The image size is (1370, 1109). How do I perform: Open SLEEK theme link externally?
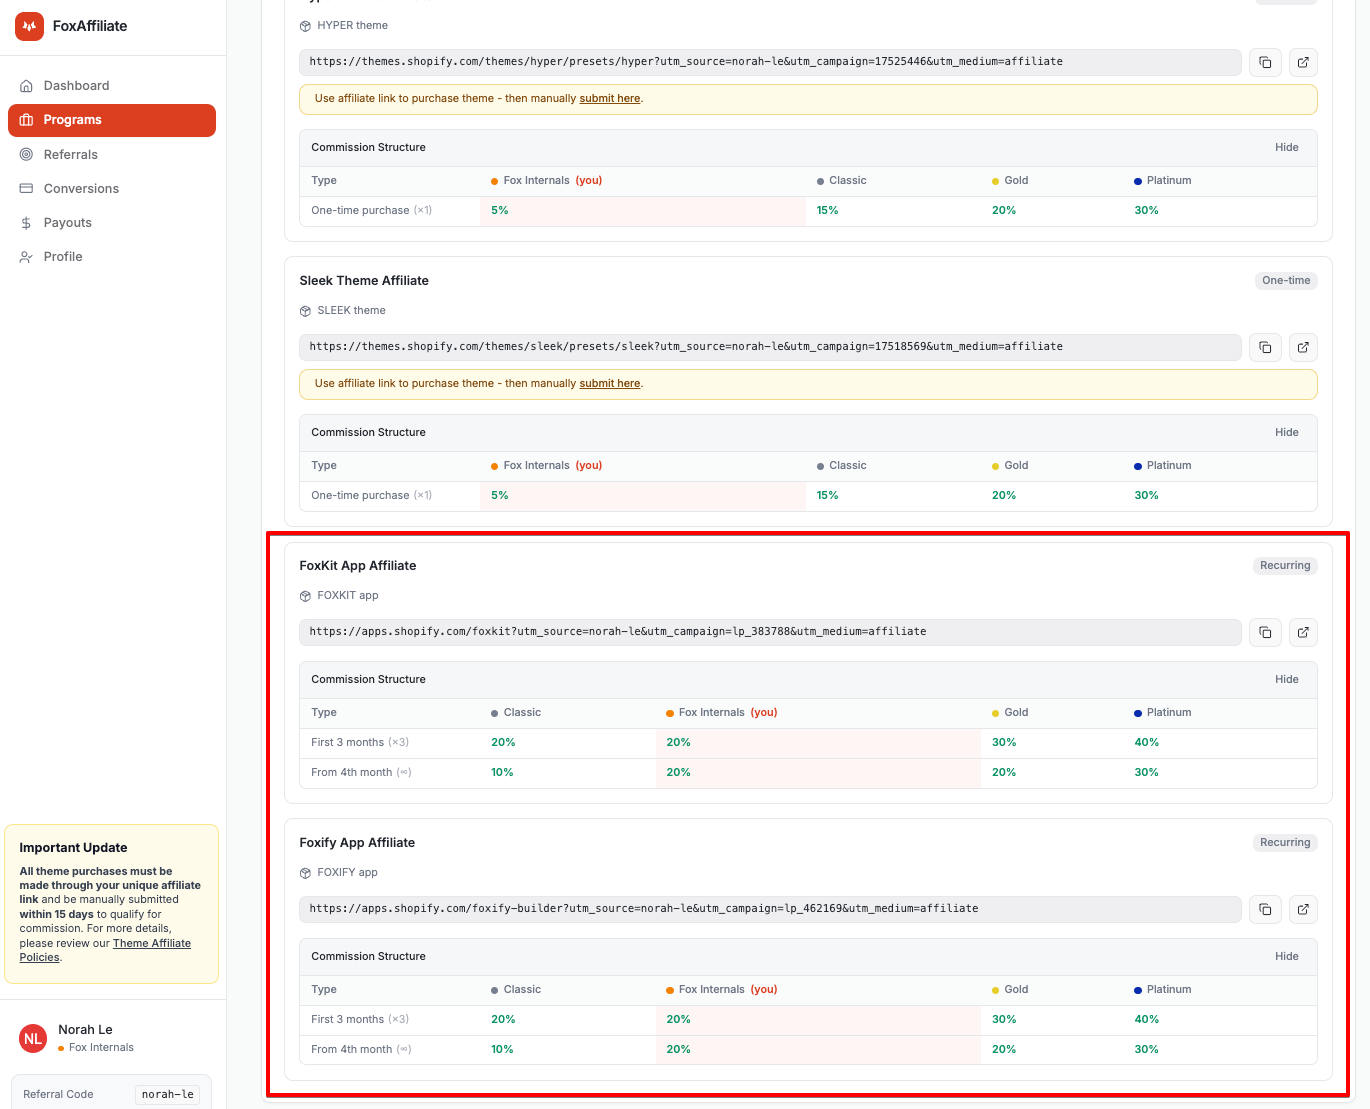pos(1303,347)
